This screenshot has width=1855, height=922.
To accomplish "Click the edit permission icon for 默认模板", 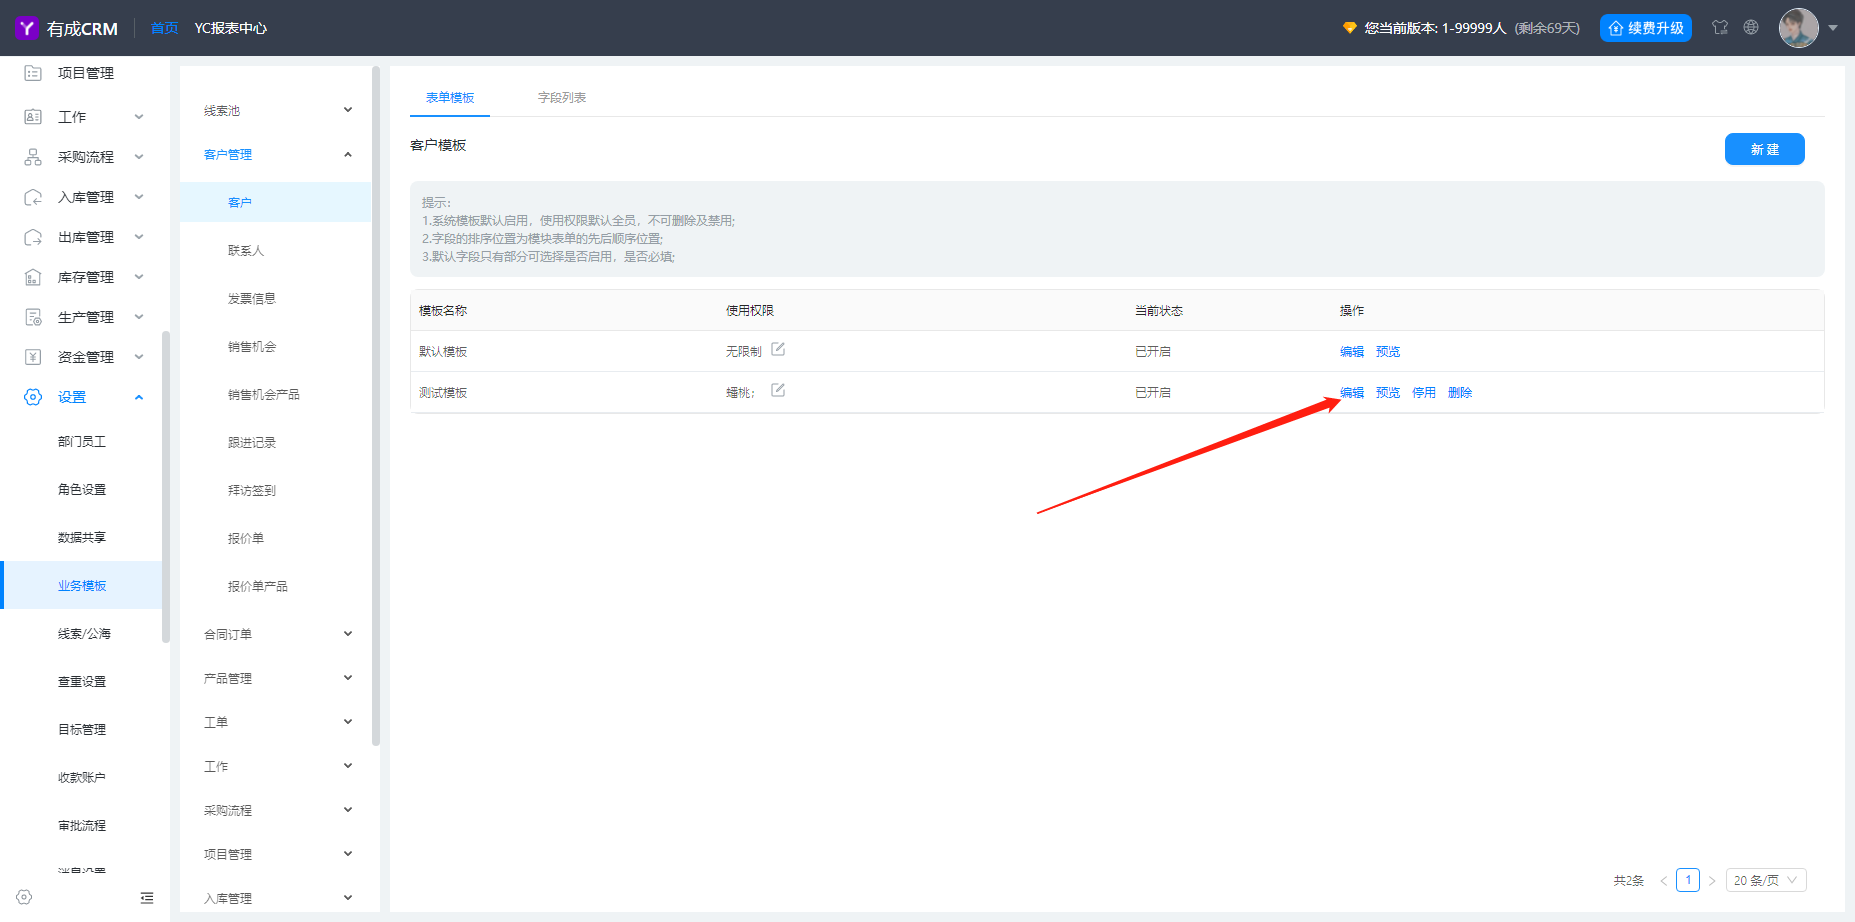I will pos(778,349).
